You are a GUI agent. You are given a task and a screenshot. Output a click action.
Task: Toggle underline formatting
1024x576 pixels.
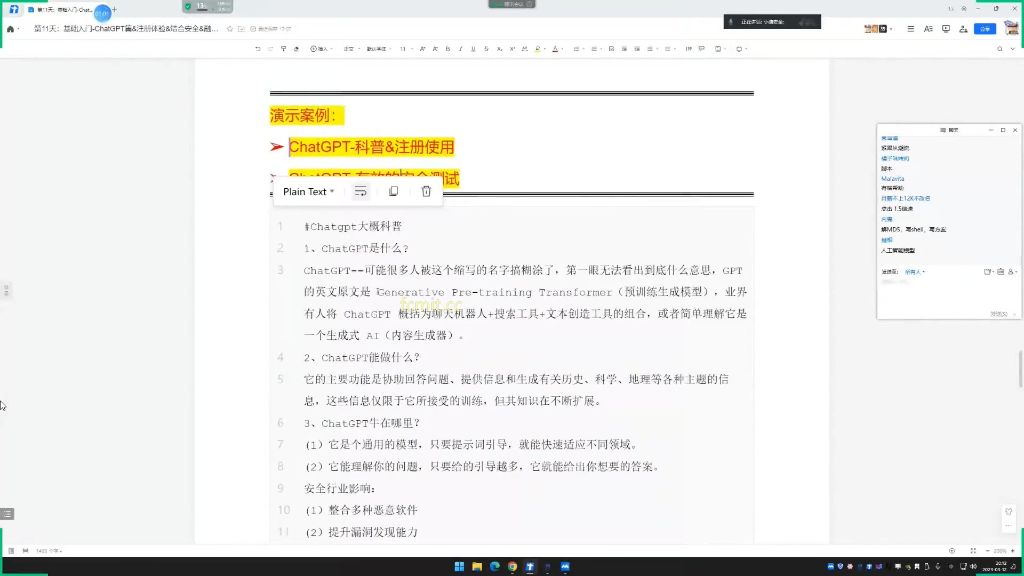click(473, 49)
